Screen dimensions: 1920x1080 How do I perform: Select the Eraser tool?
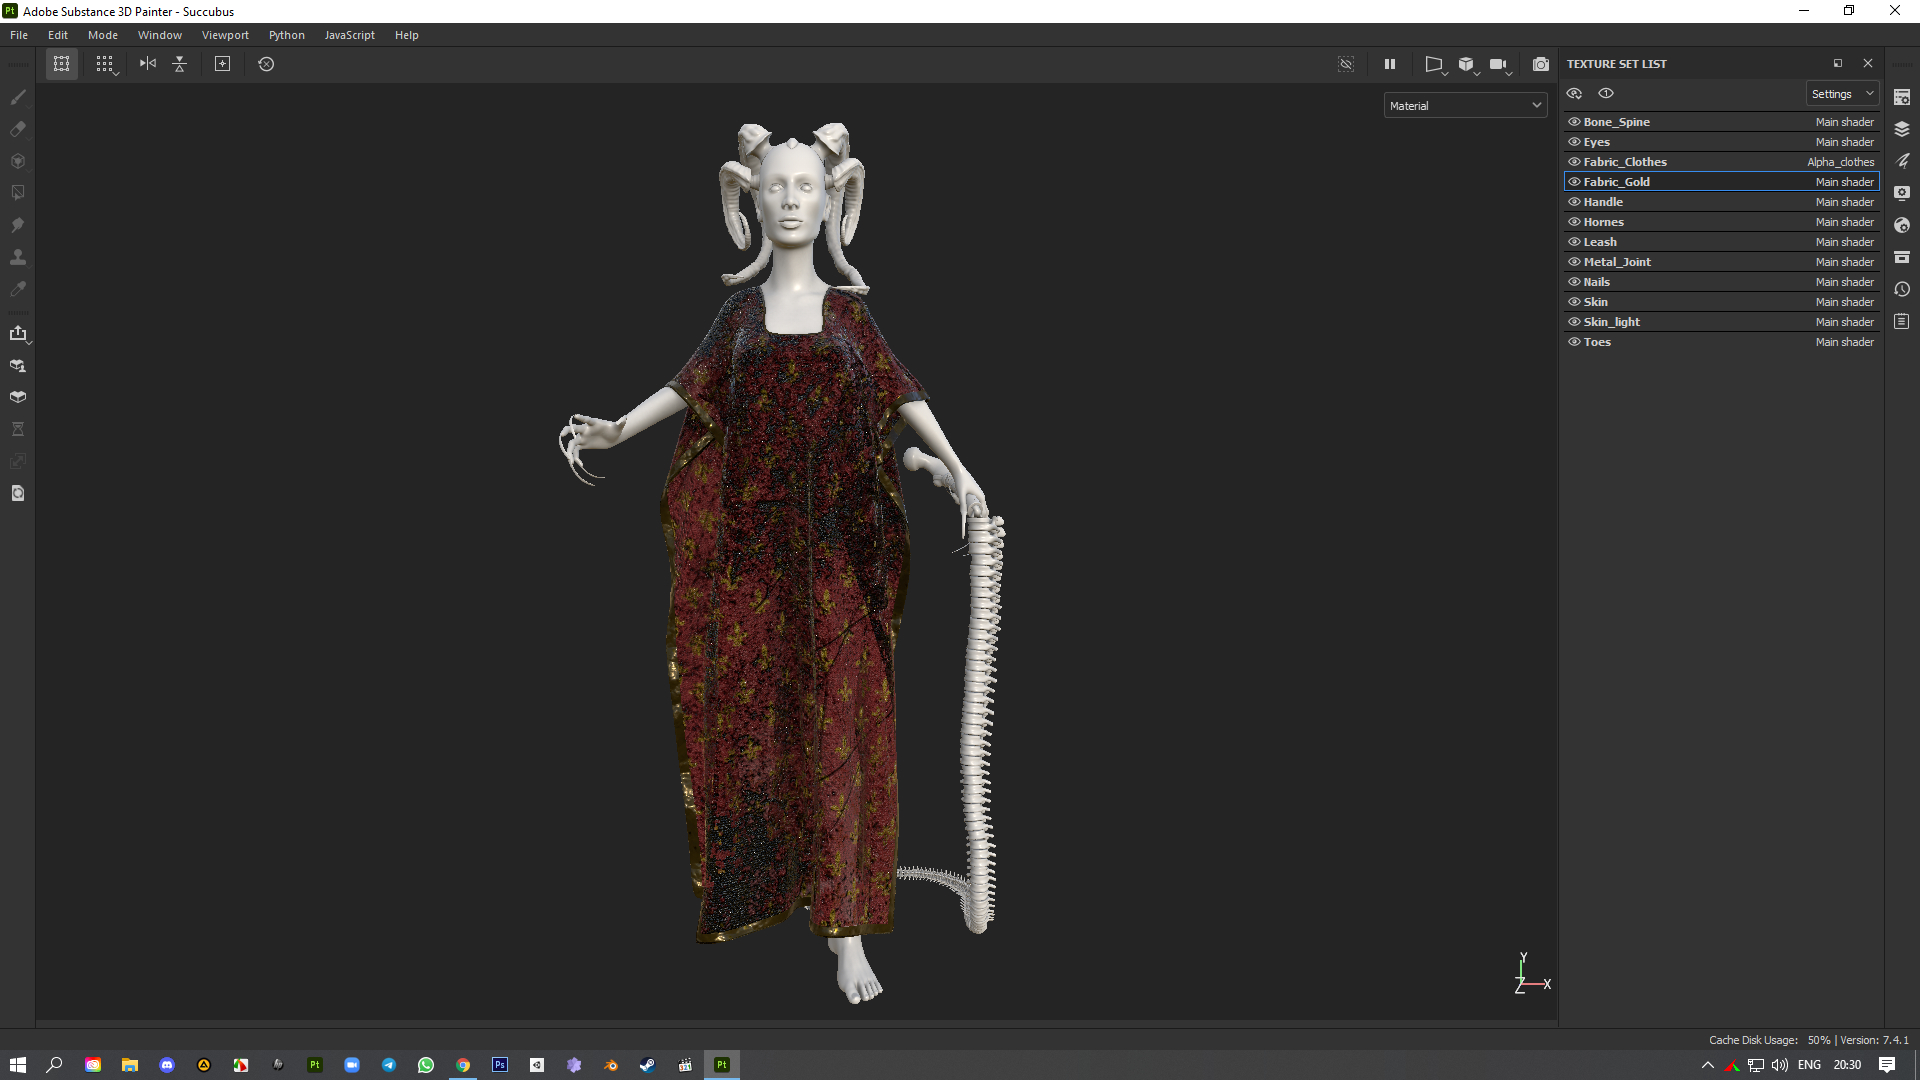click(x=18, y=129)
